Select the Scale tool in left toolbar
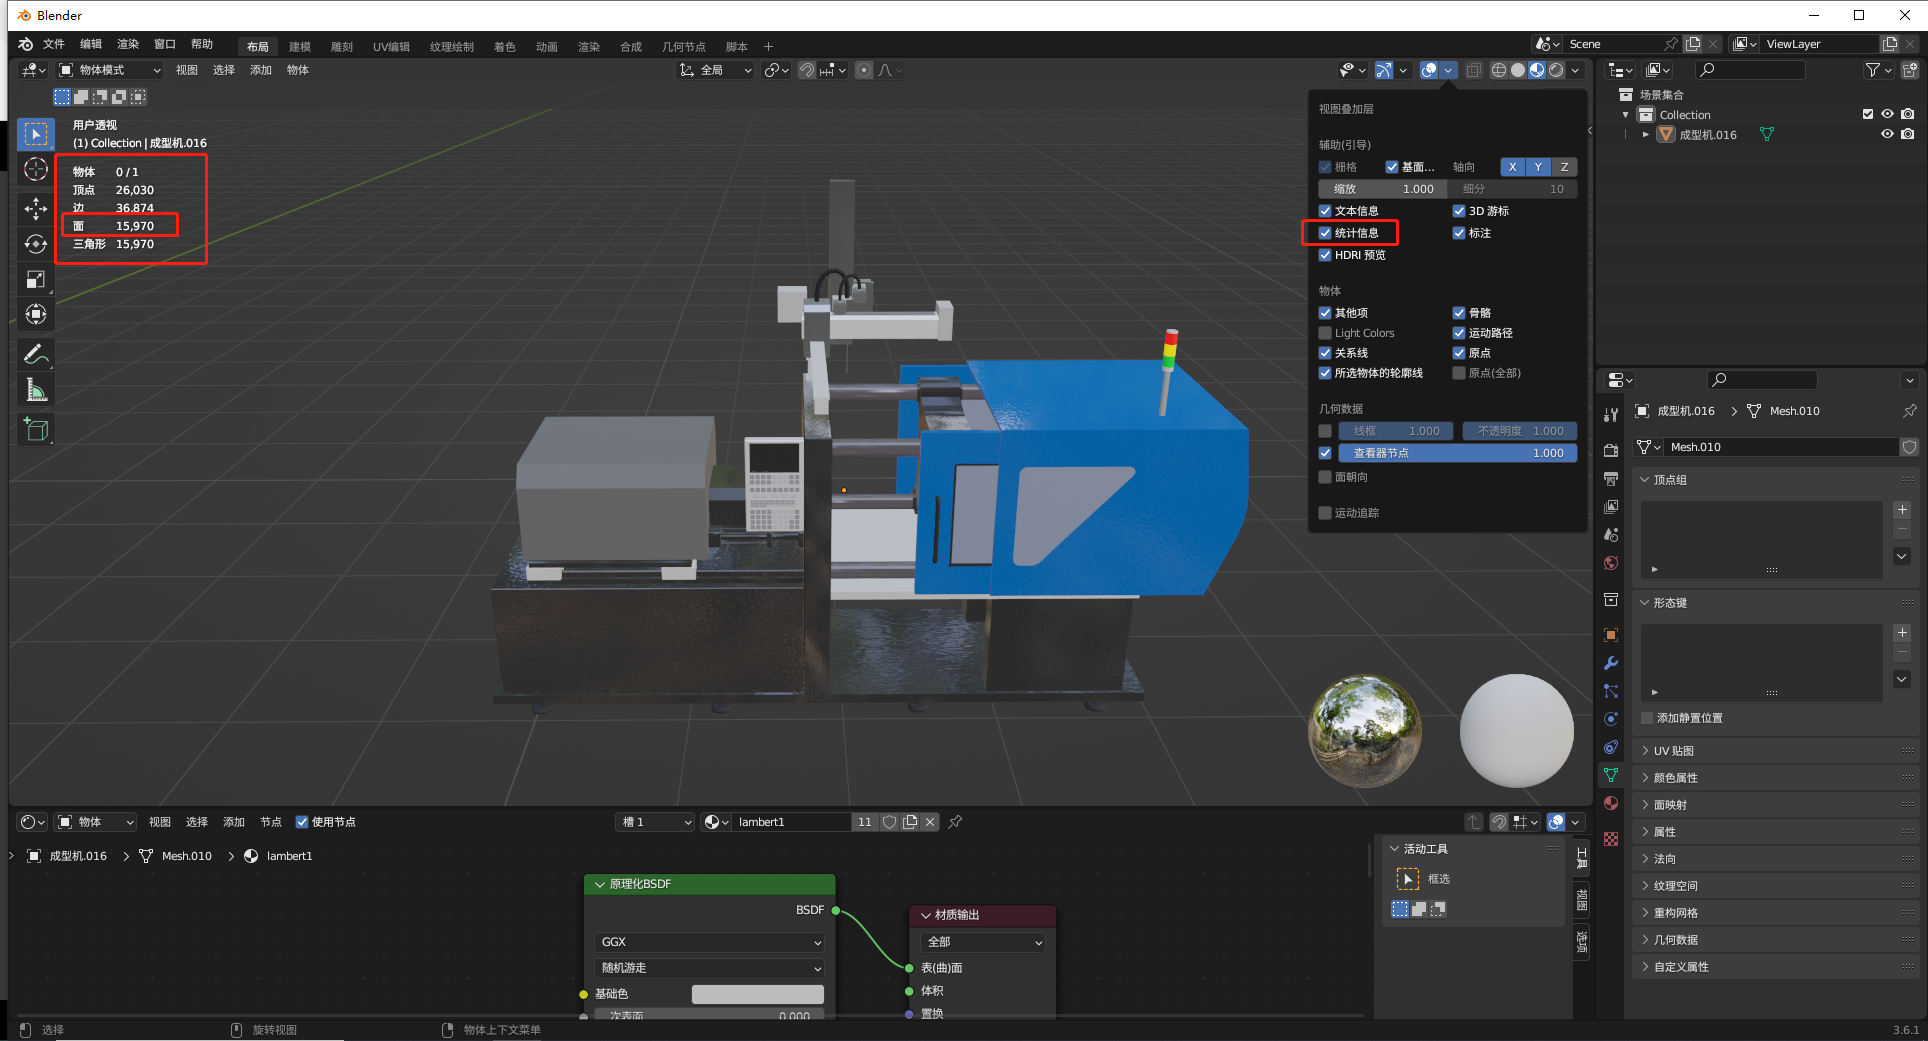The image size is (1928, 1041). [36, 280]
